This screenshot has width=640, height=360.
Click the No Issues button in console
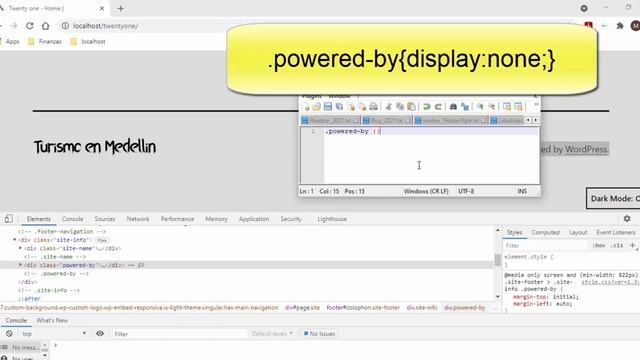(x=319, y=333)
